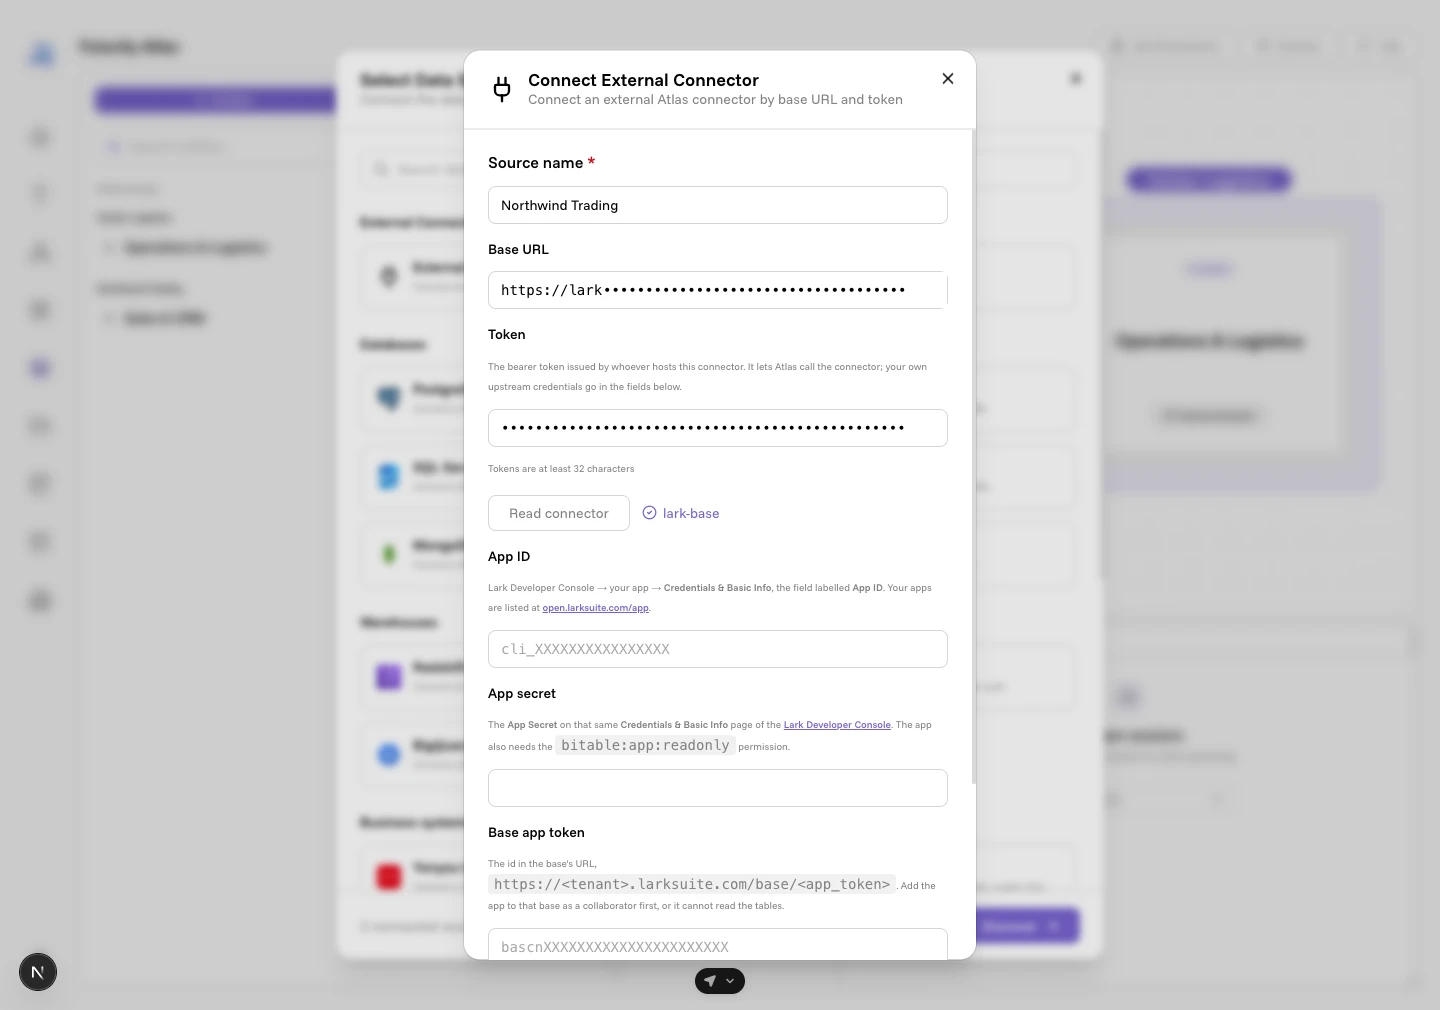Focus the Source name field containing Northwind Trading
Image resolution: width=1440 pixels, height=1010 pixels.
(718, 205)
